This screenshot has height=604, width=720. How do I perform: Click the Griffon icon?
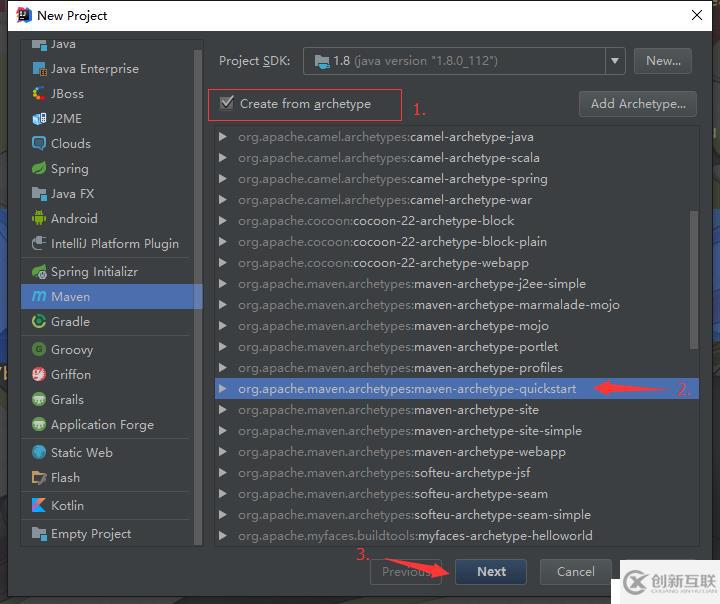(x=39, y=374)
